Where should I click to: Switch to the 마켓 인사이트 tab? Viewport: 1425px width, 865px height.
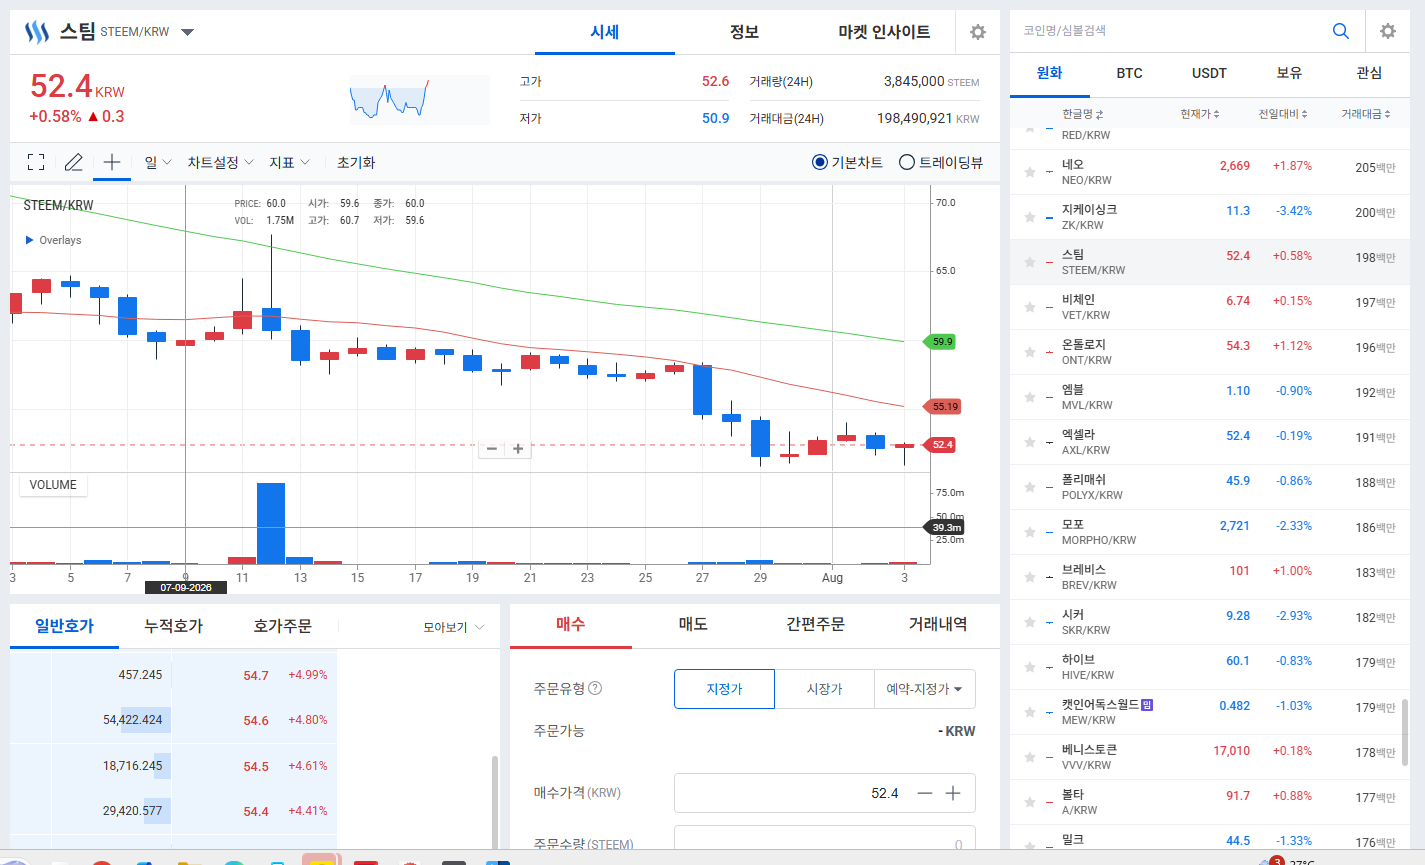coord(884,32)
